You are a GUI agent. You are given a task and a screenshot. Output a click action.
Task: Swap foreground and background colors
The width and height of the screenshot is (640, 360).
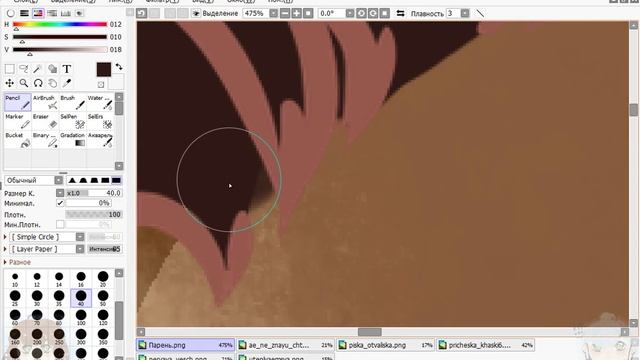pyautogui.click(x=119, y=67)
